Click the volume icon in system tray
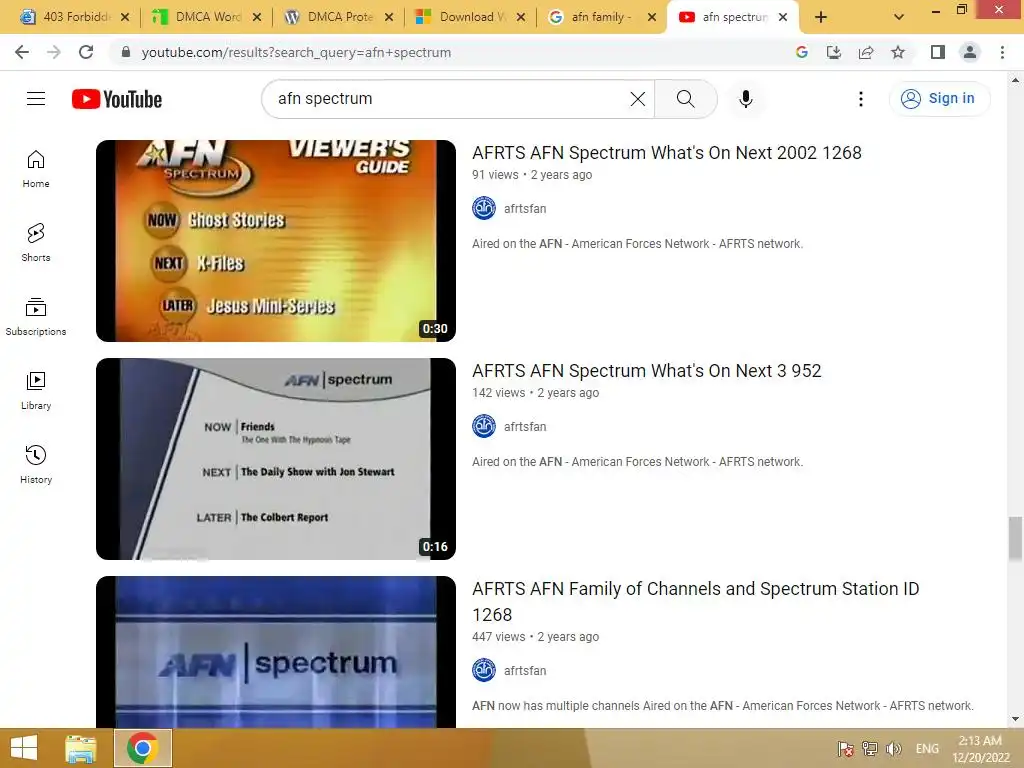 [x=894, y=748]
